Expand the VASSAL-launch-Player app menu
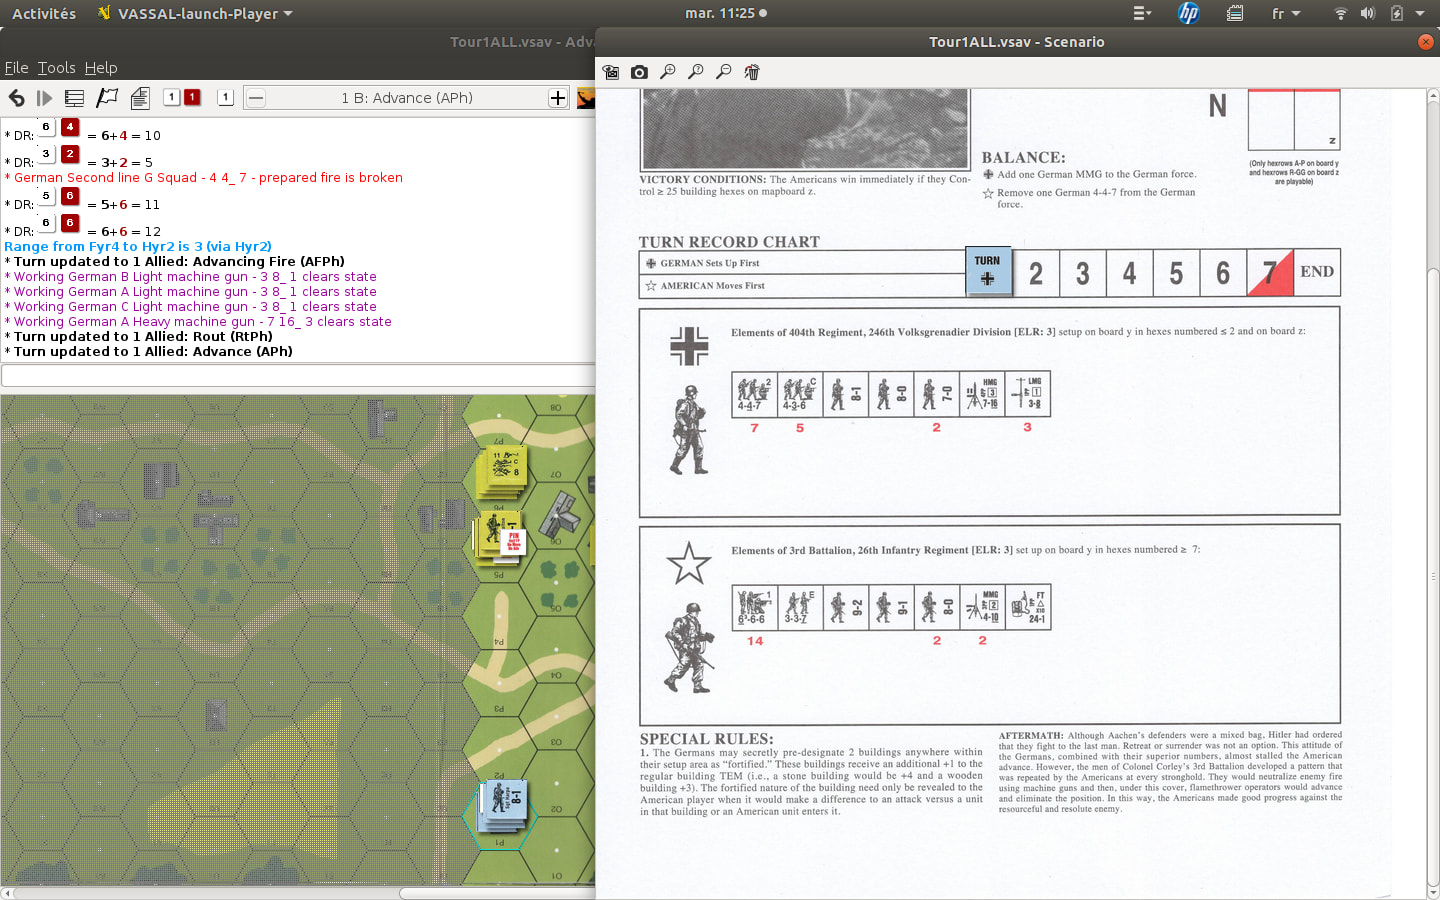Image resolution: width=1440 pixels, height=900 pixels. tap(196, 13)
